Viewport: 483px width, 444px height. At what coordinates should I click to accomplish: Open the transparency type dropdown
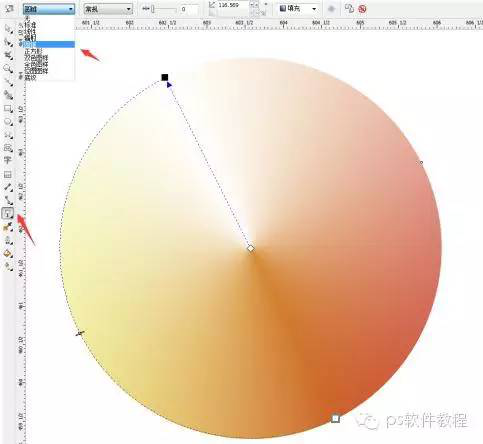[49, 9]
